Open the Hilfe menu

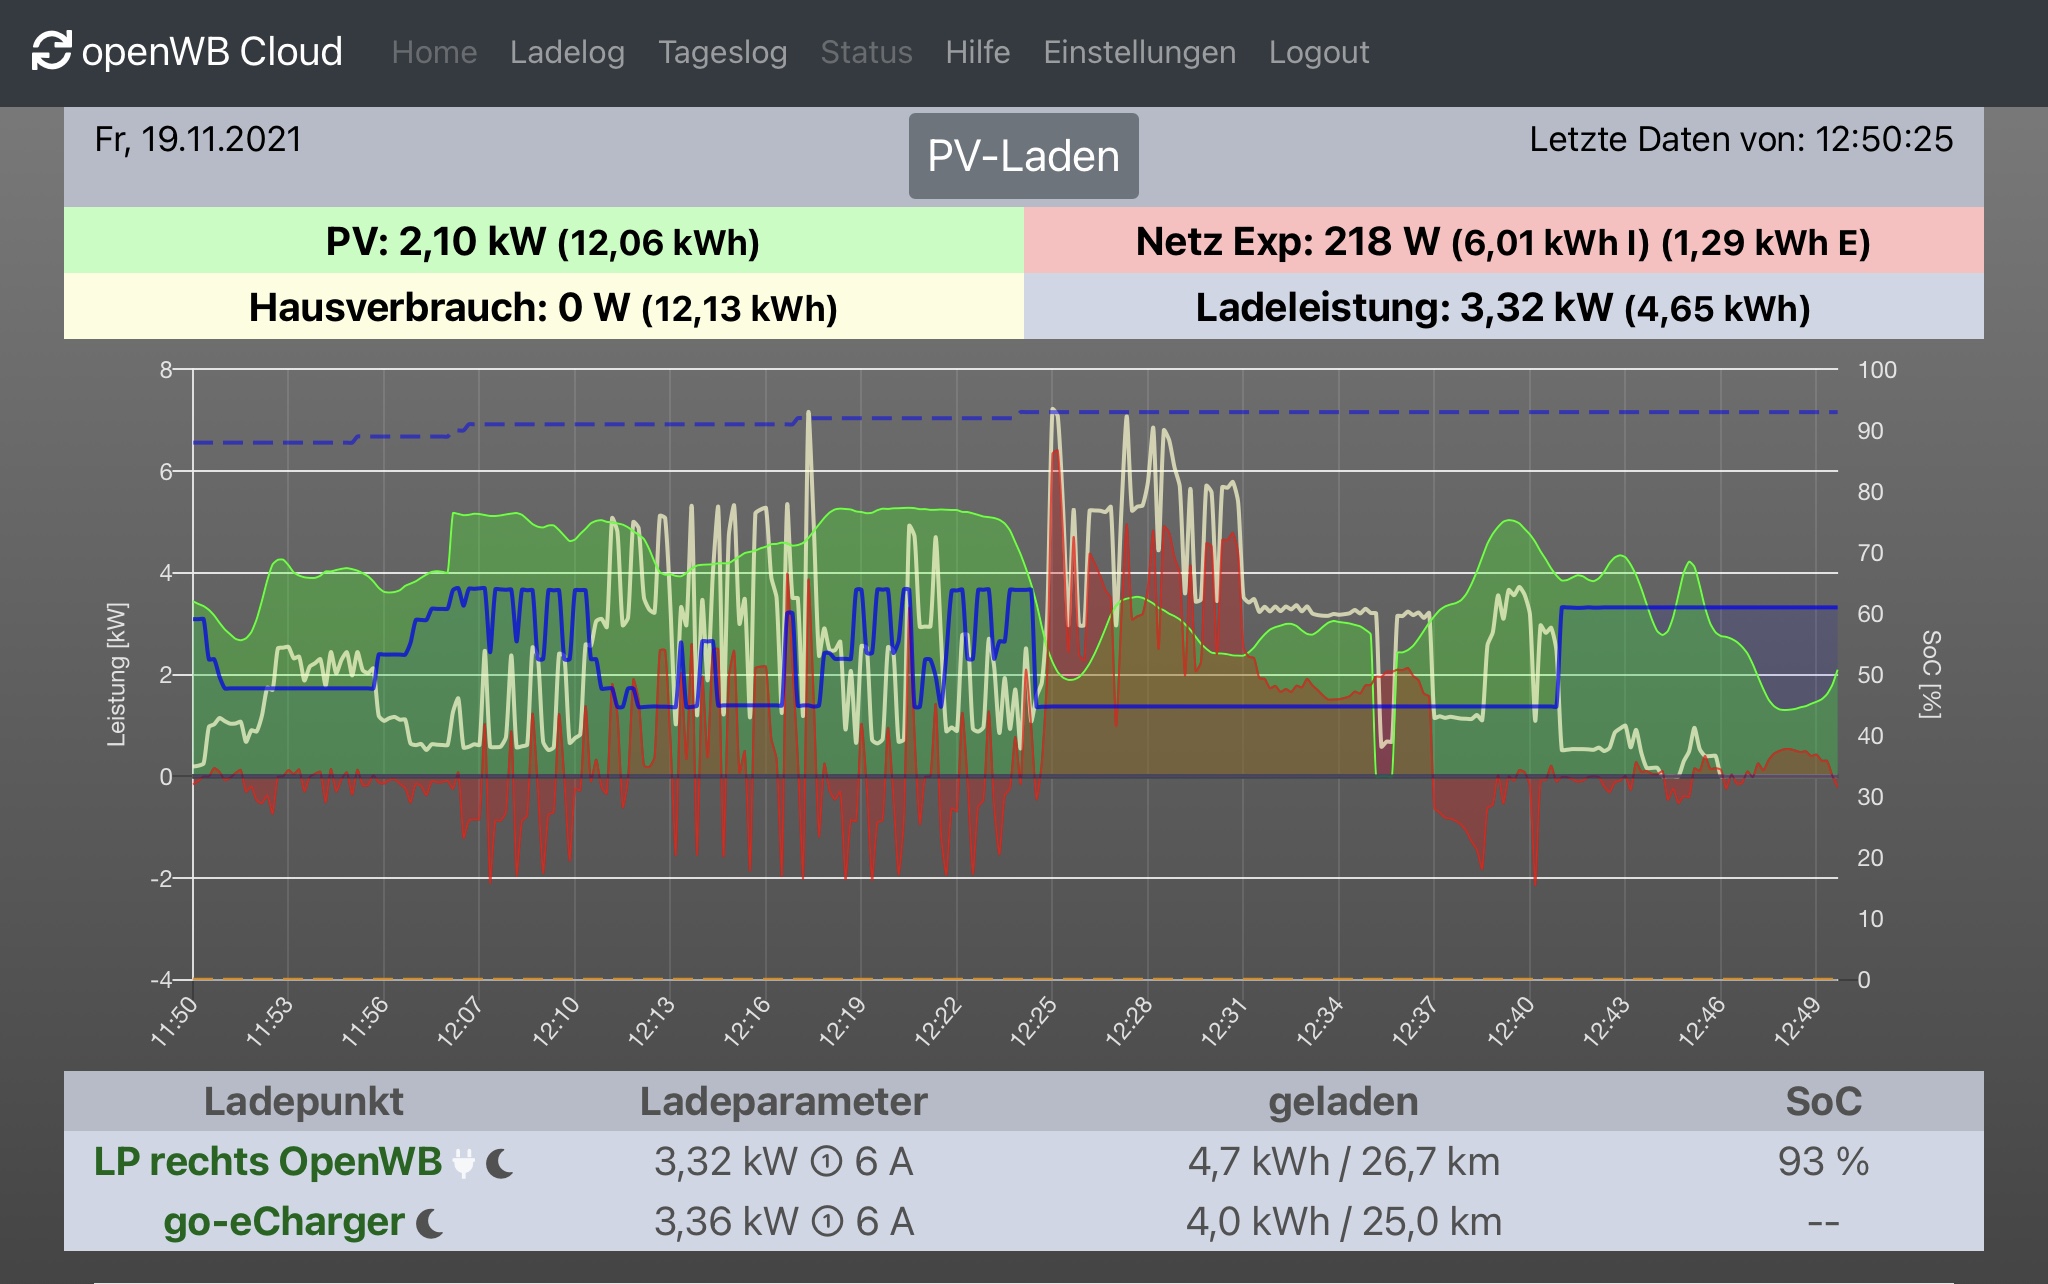point(977,52)
